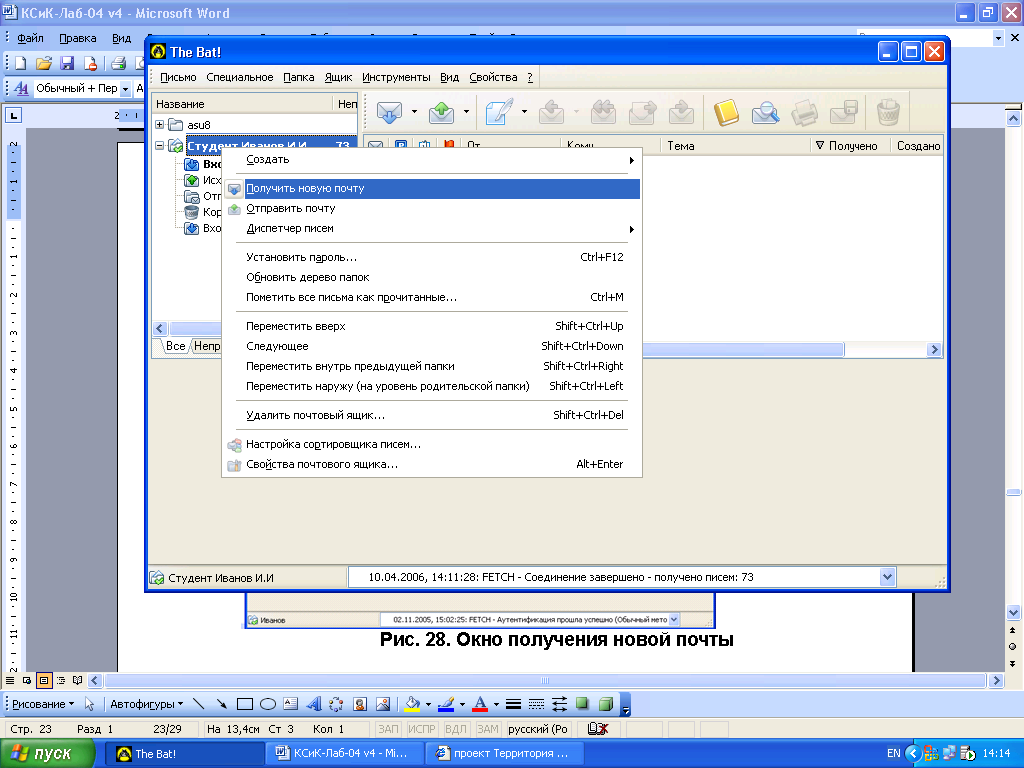Choose Обновить дерево папок
This screenshot has height=768, width=1024.
[x=431, y=278]
